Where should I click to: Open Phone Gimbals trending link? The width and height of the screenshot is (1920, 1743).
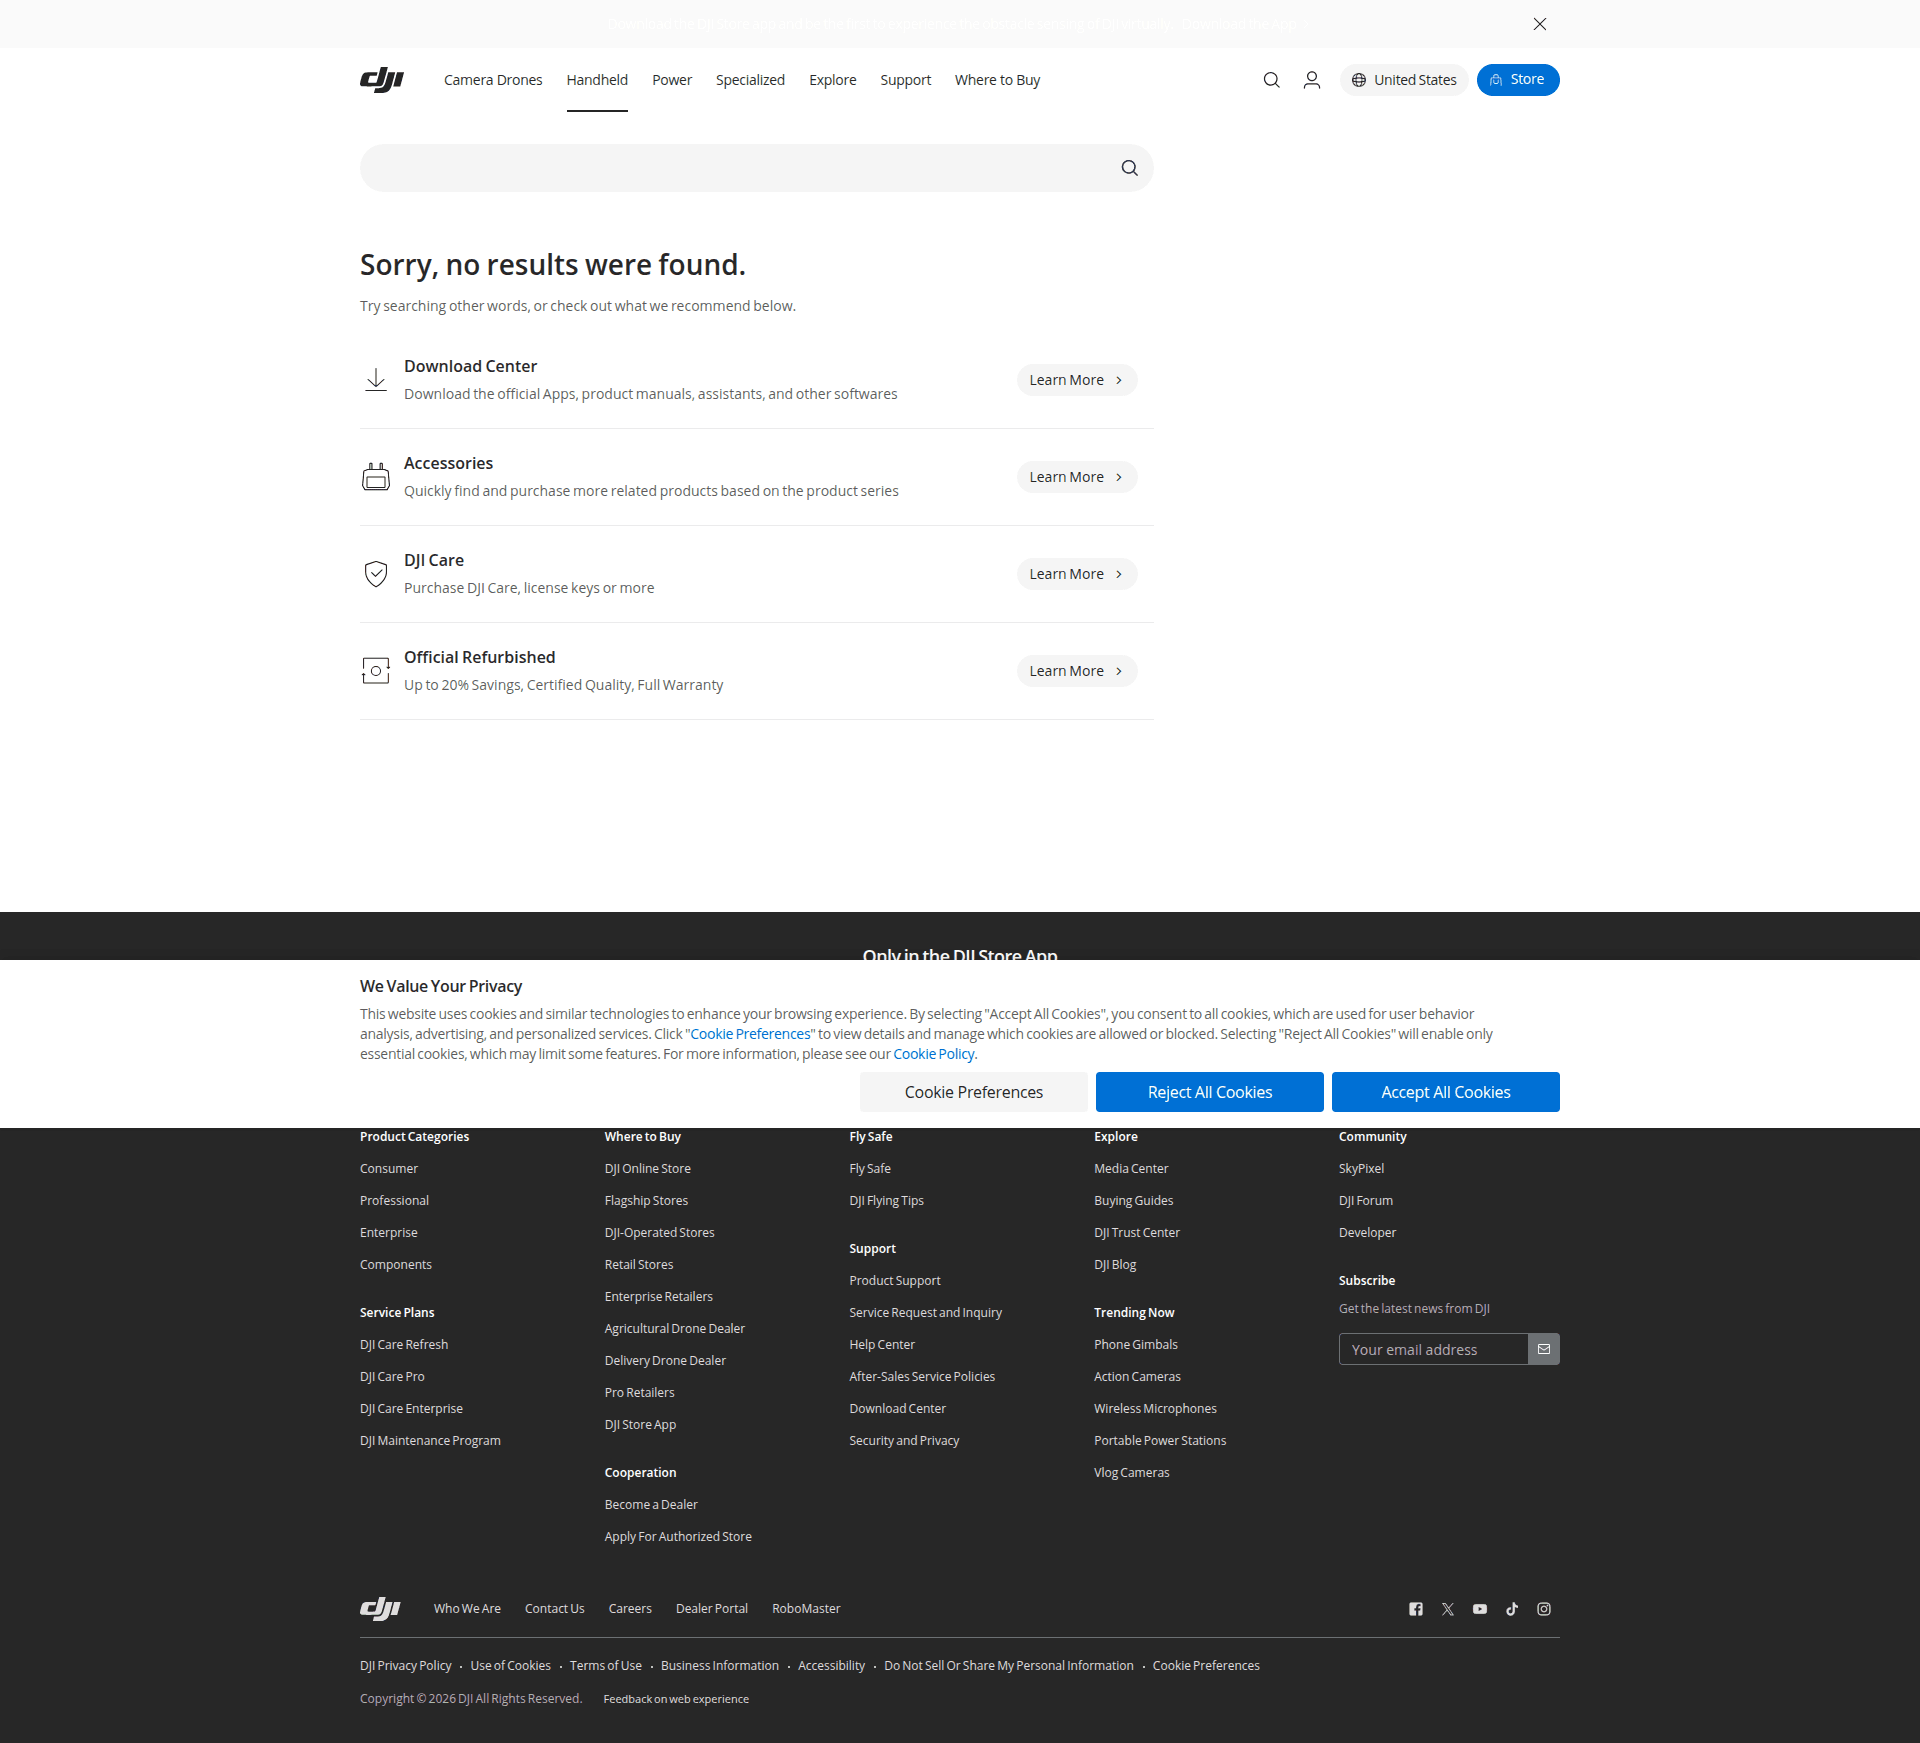coord(1136,1344)
